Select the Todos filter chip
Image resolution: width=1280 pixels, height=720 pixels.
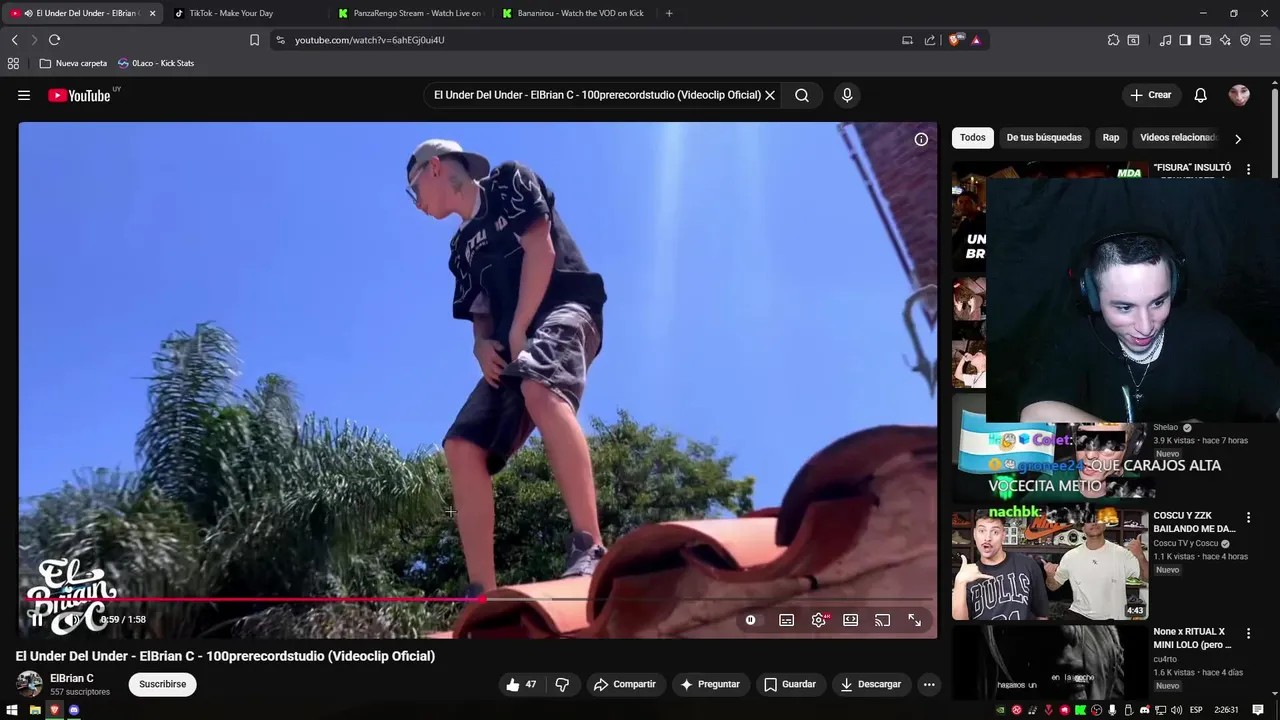pos(972,138)
